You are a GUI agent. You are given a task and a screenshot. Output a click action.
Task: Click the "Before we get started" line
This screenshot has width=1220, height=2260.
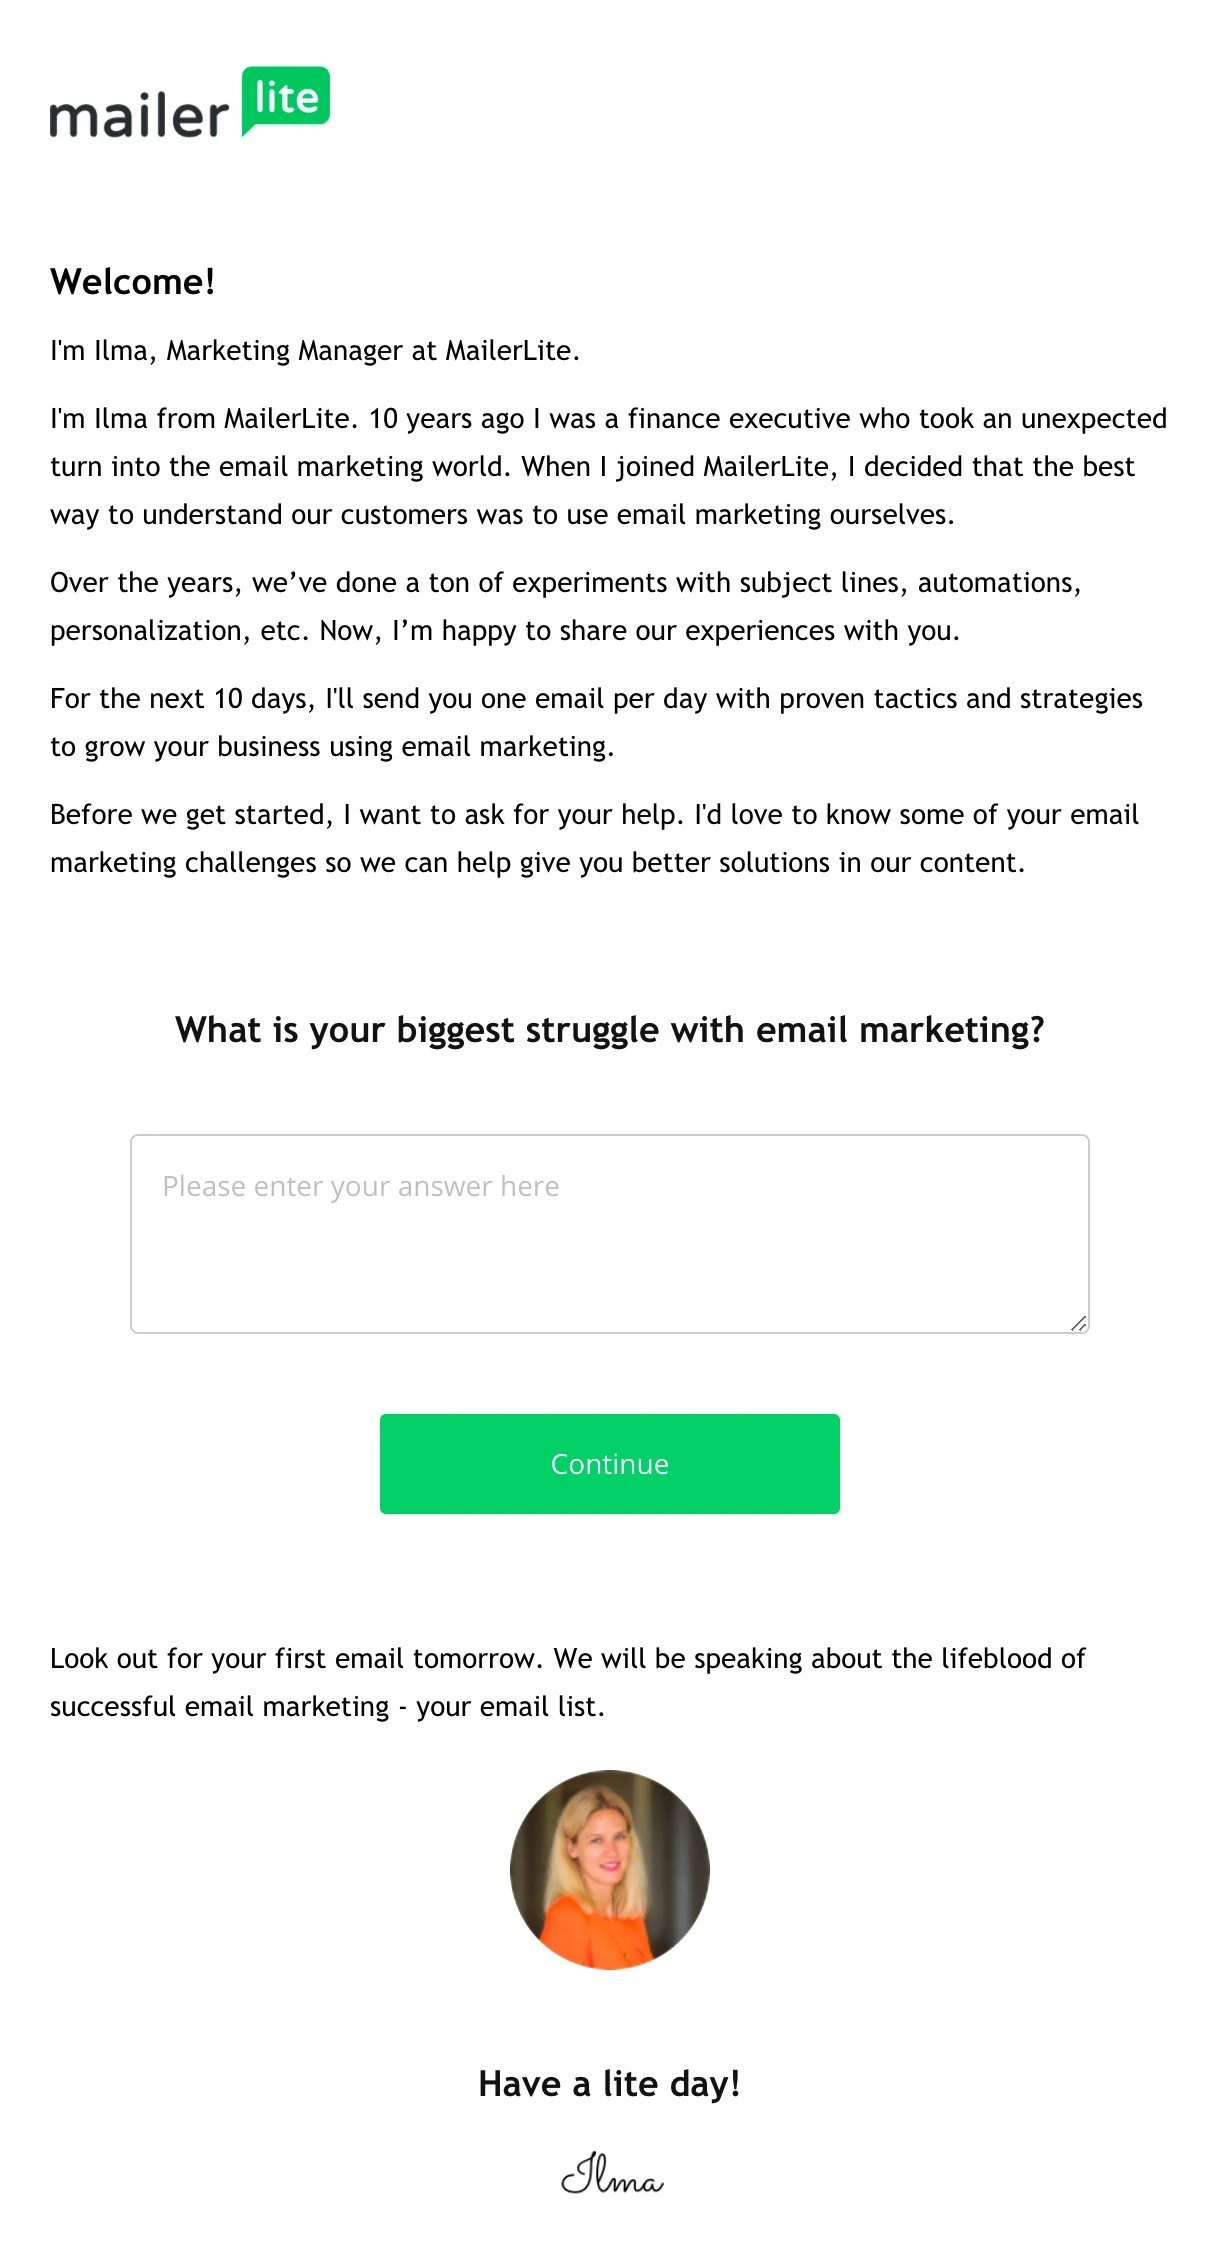pyautogui.click(x=594, y=815)
